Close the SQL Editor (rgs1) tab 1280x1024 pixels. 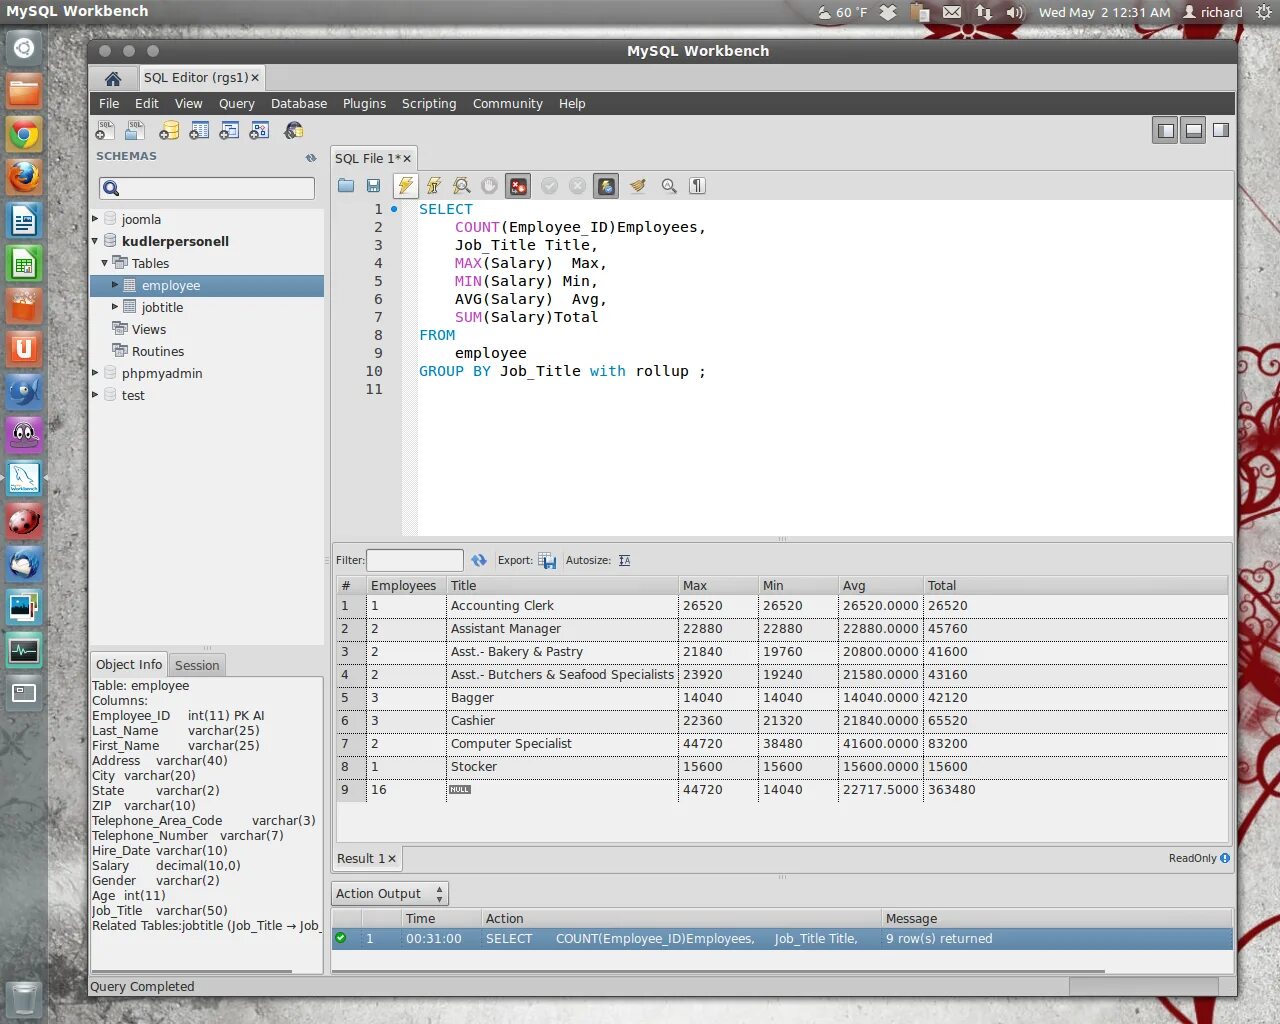pyautogui.click(x=255, y=78)
